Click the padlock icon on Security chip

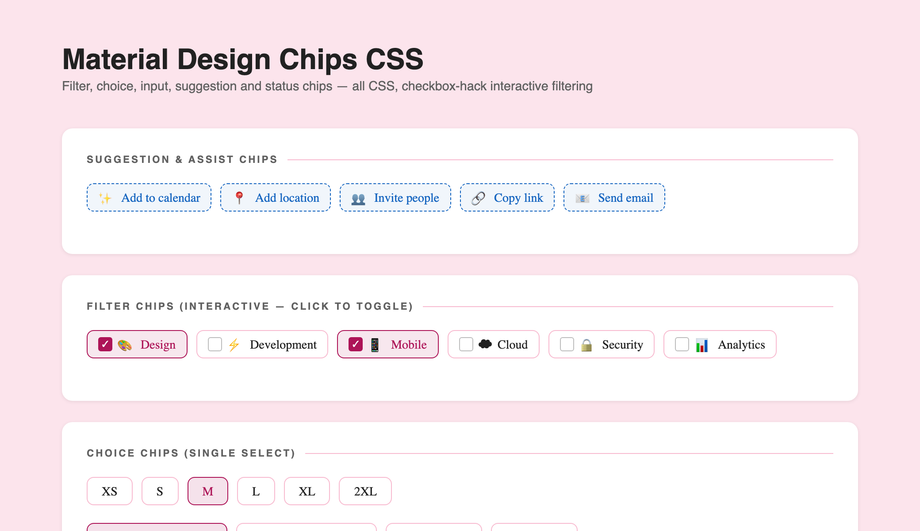586,345
